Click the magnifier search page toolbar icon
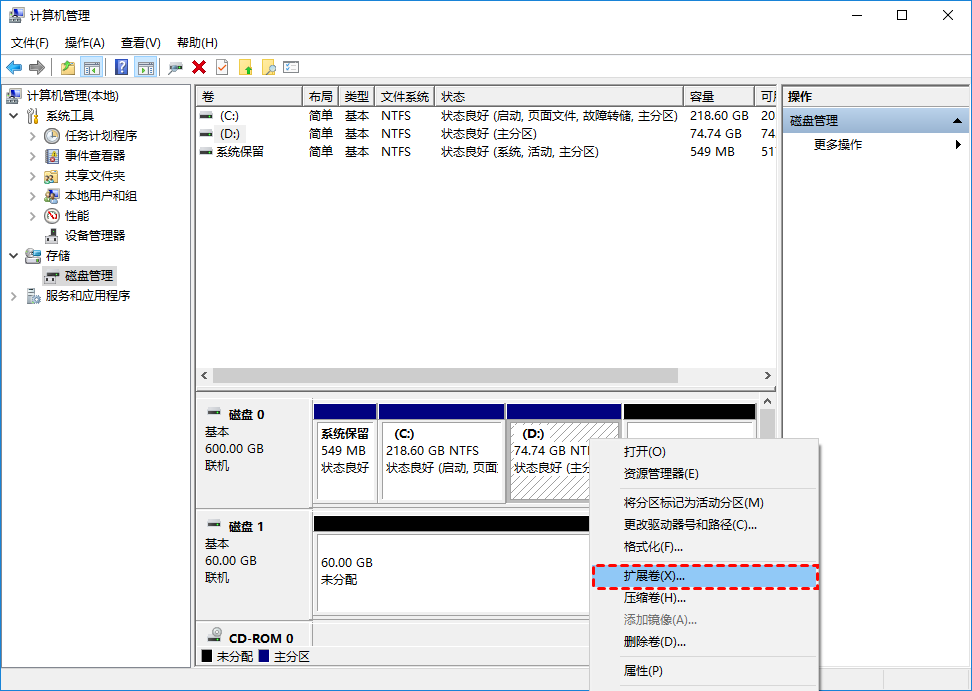Viewport: 972px width, 691px height. tap(268, 67)
